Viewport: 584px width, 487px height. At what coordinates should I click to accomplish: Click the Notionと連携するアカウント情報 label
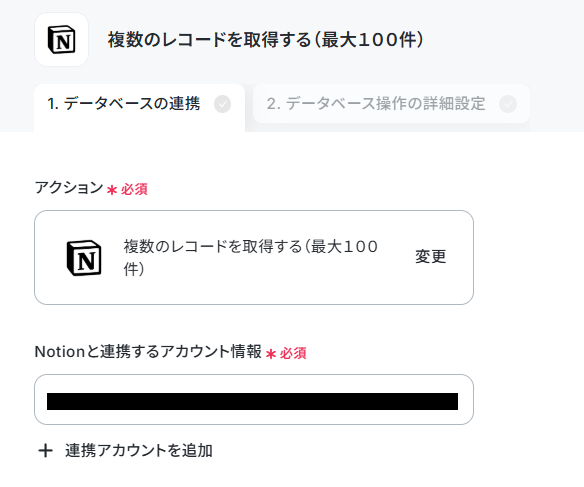148,351
